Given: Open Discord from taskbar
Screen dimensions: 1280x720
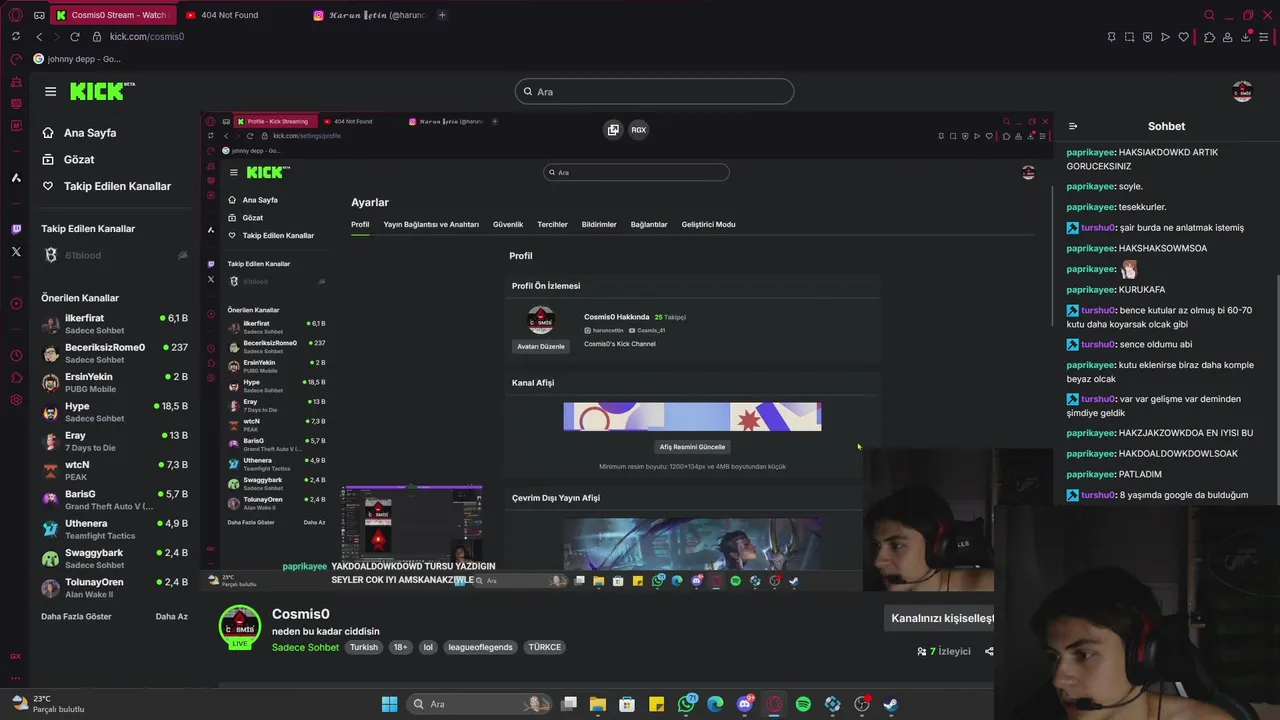Looking at the screenshot, I should (745, 704).
